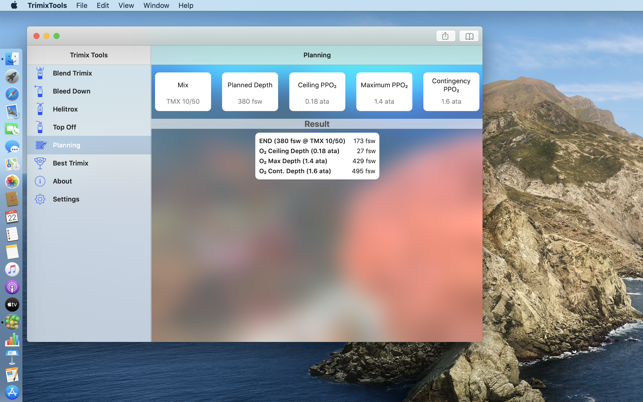The height and width of the screenshot is (402, 643).
Task: Edit the Mix TMX 10/50 card
Action: (183, 91)
